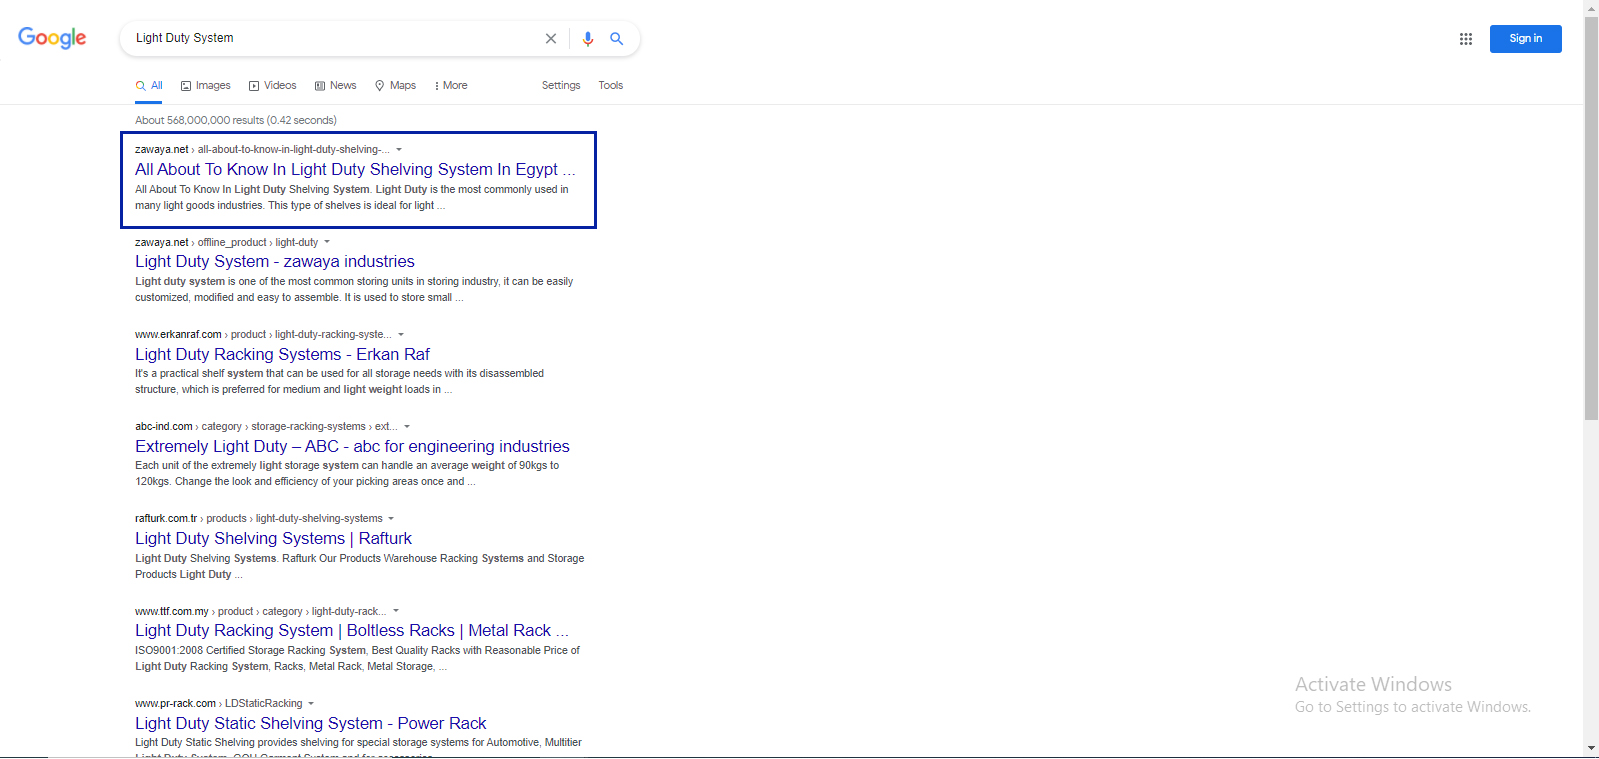Screen dimensions: 1599x759
Task: Click the scrollbar up arrow
Action: click(x=1591, y=7)
